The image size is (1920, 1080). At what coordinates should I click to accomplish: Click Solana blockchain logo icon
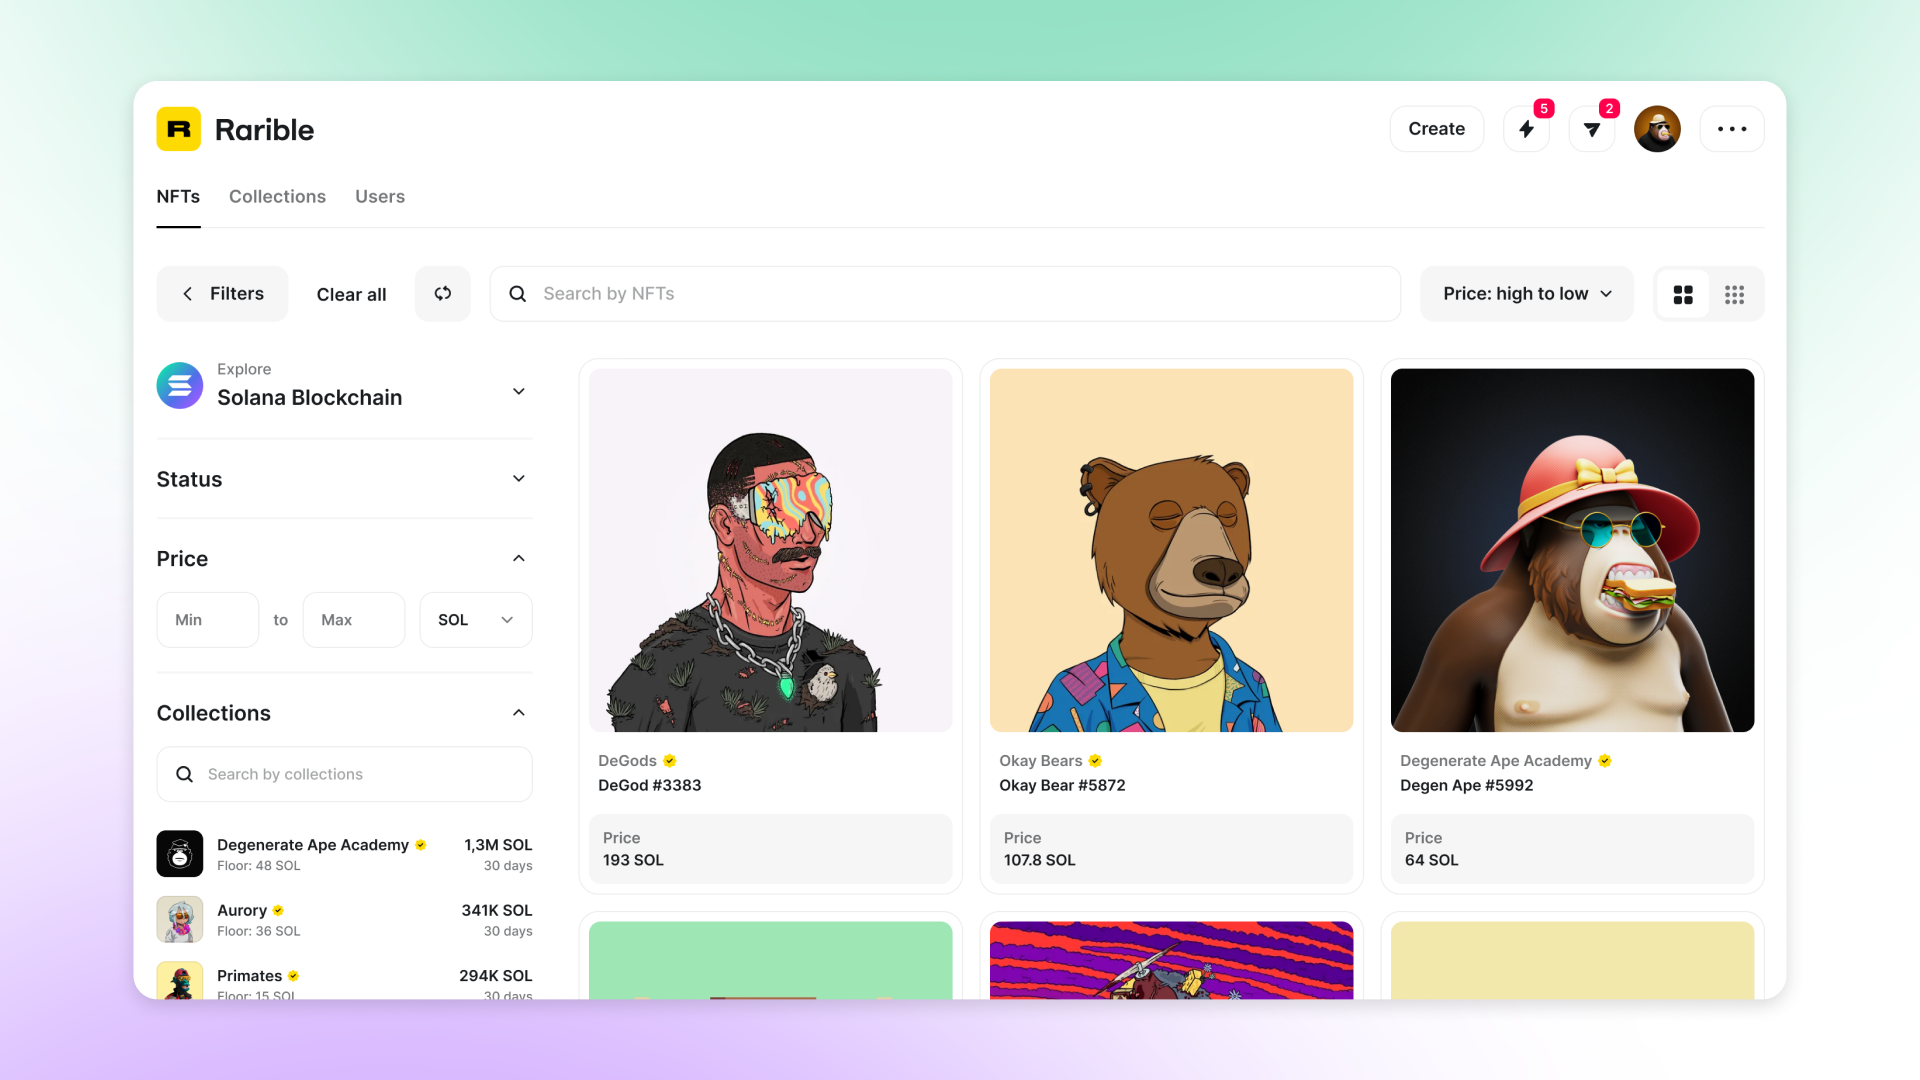pyautogui.click(x=180, y=385)
